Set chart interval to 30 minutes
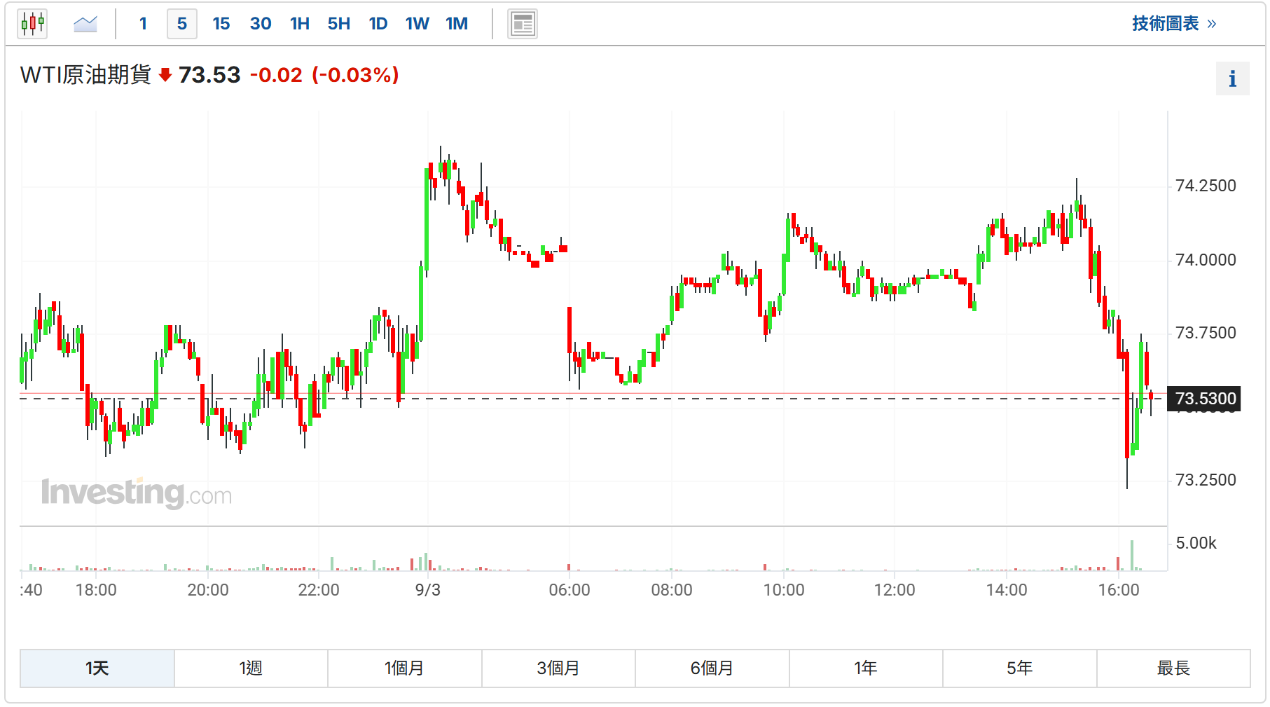The width and height of the screenshot is (1270, 707). click(x=260, y=23)
